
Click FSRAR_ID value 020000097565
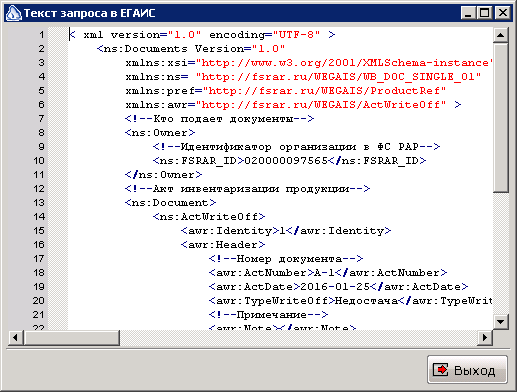tap(286, 161)
